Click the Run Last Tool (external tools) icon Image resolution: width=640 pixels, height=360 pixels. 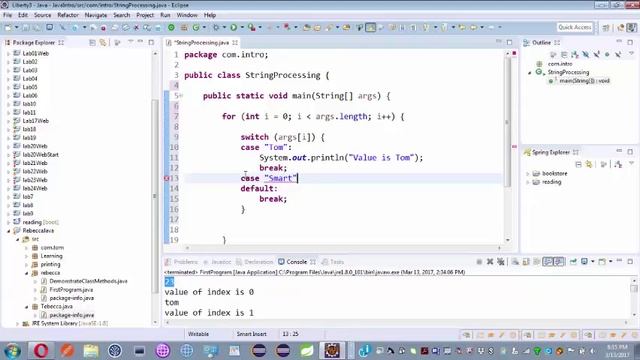252,27
